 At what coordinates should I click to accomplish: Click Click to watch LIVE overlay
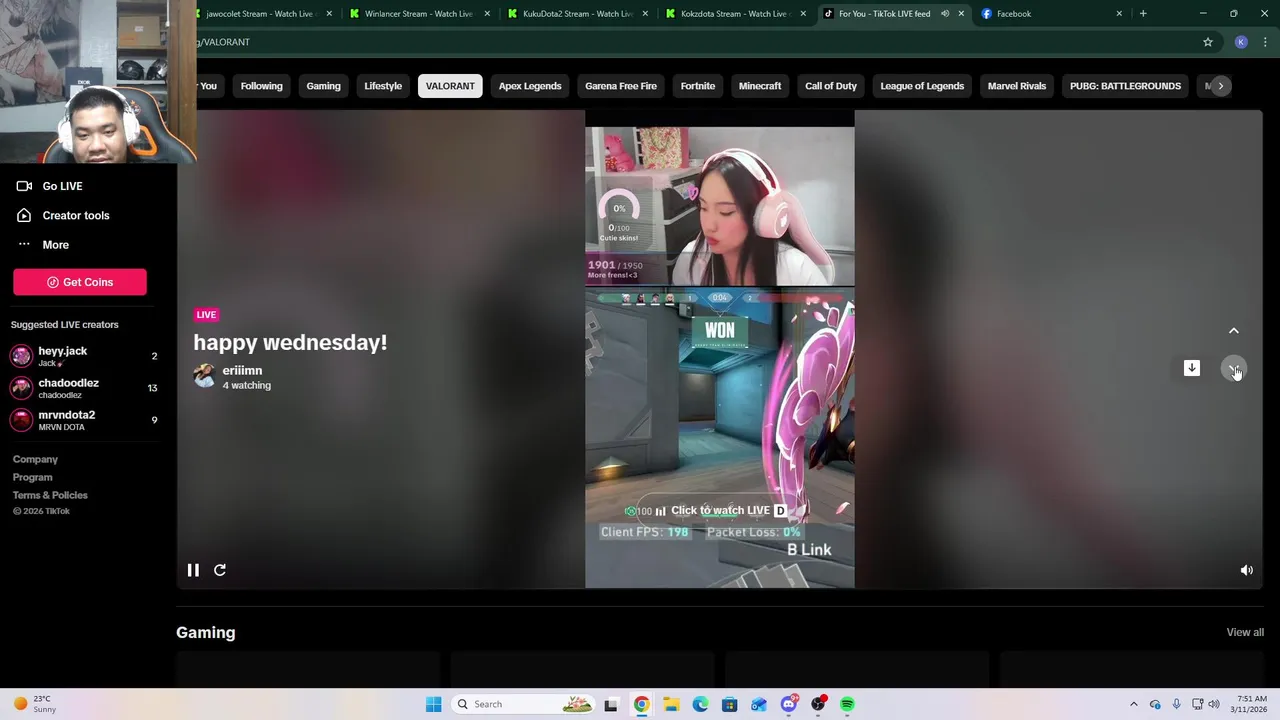click(x=720, y=510)
